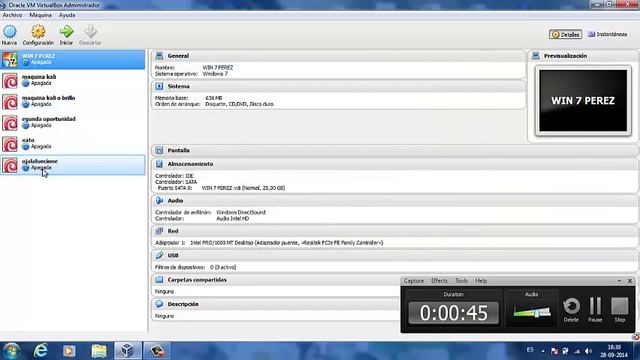Image resolution: width=640 pixels, height=360 pixels.
Task: Click 'Windows 7' operating system value
Action: point(215,74)
